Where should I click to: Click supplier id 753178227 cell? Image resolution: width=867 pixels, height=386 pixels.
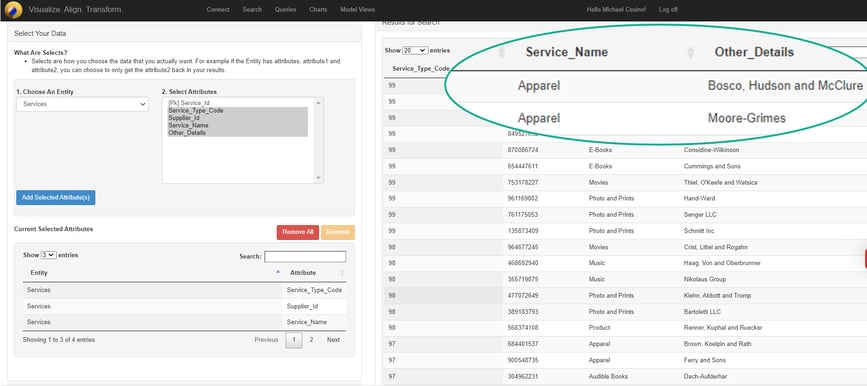523,182
